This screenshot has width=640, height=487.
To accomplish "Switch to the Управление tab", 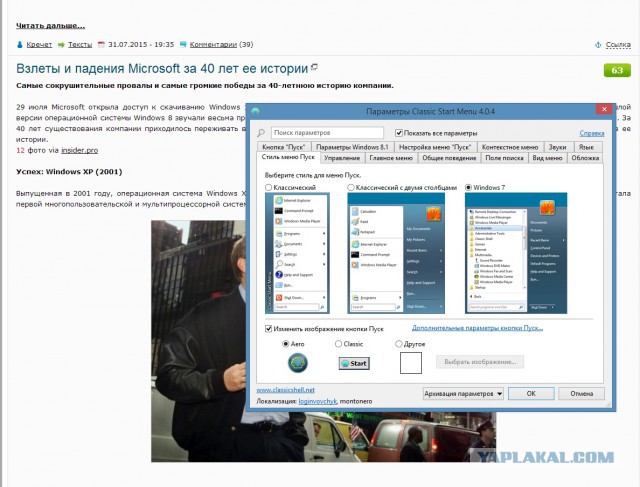I will (342, 158).
